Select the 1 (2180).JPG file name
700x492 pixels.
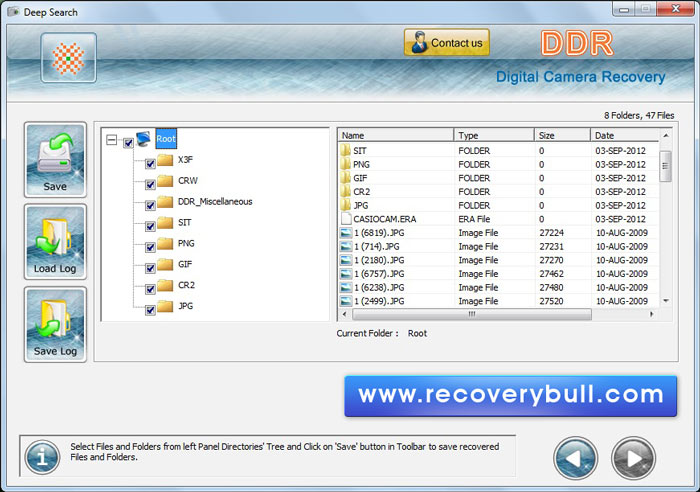click(379, 260)
